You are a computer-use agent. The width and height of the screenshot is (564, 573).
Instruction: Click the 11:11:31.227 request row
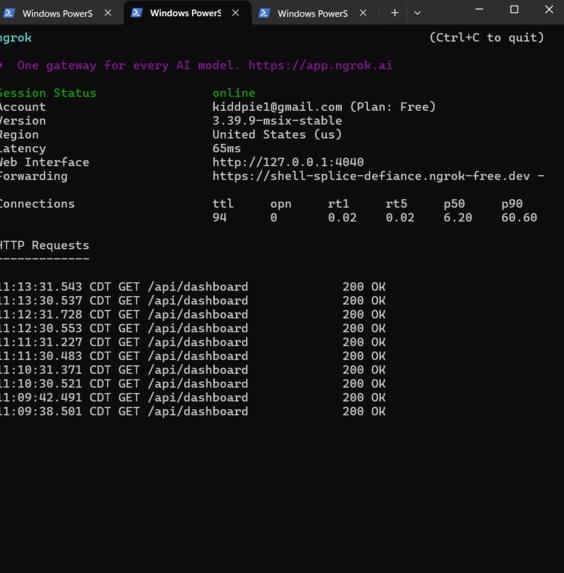point(193,342)
